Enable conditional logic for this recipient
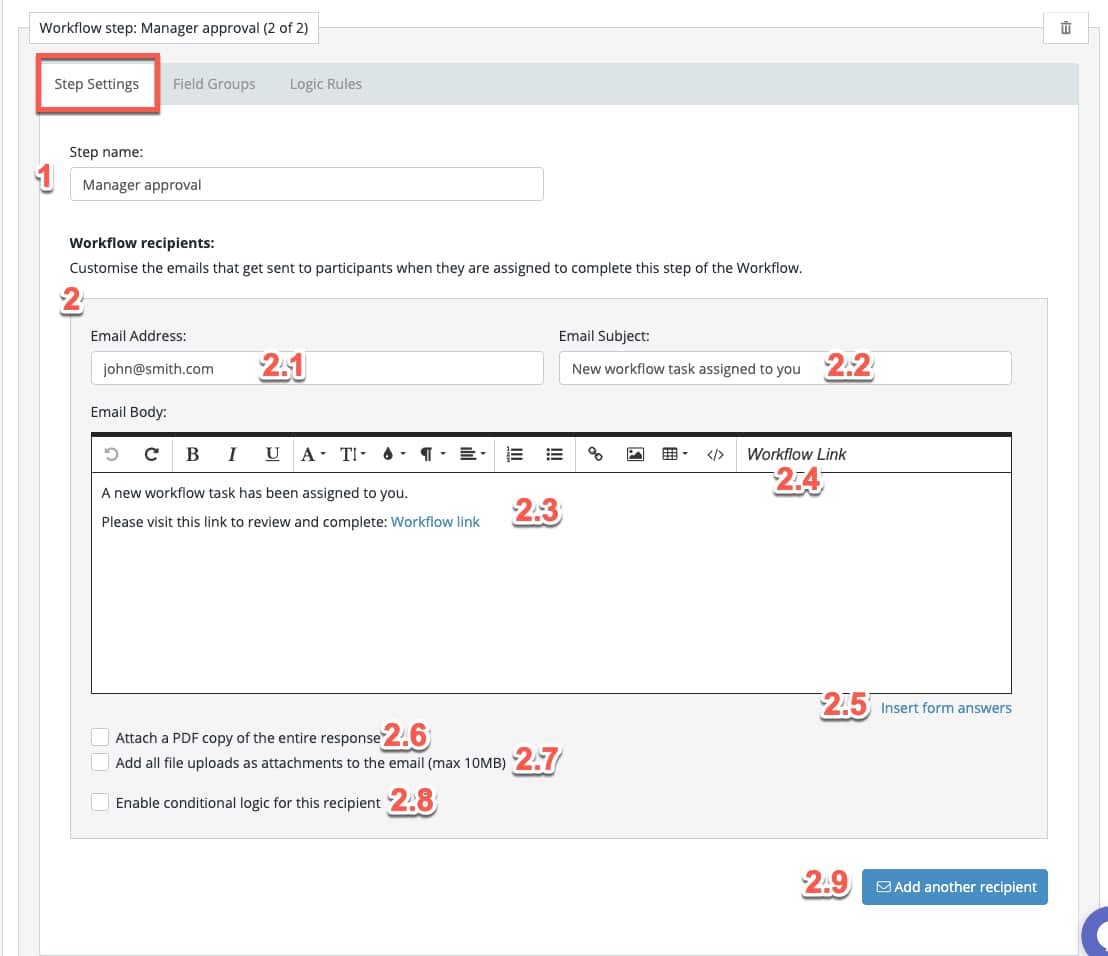 coord(100,802)
